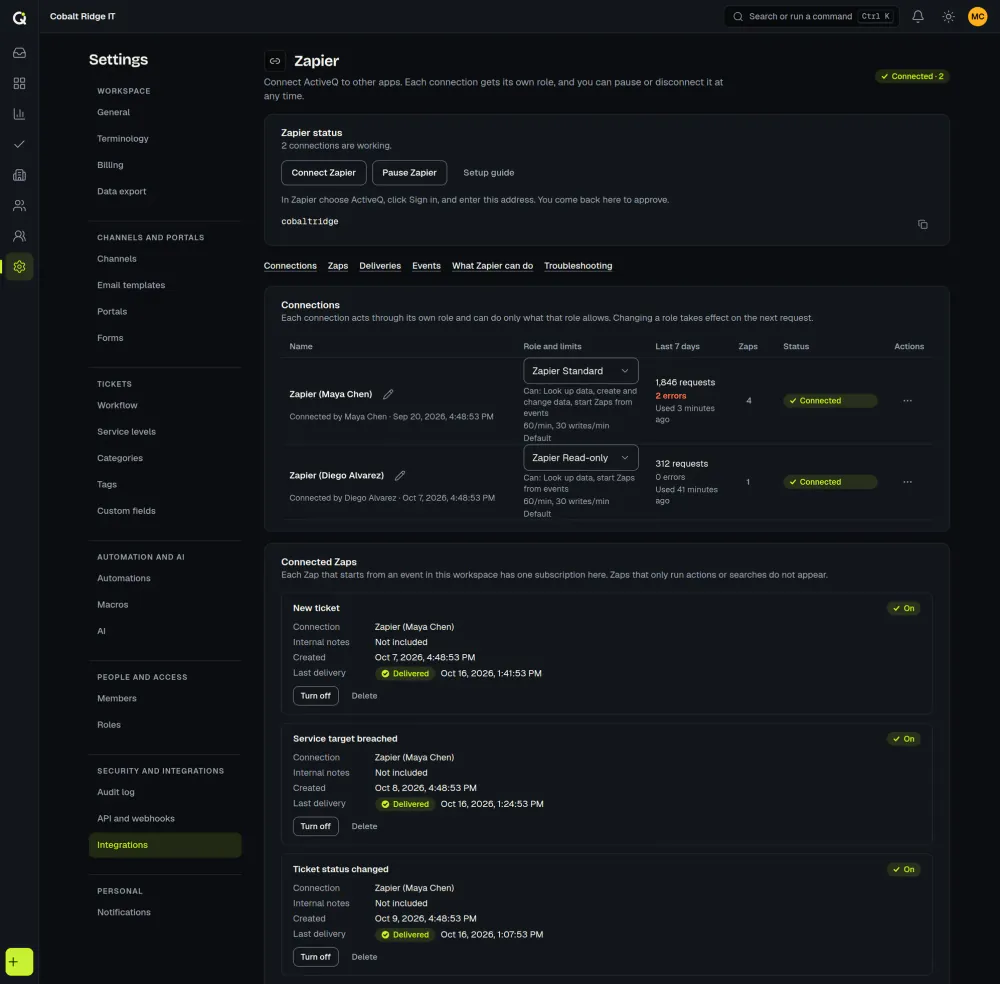
Task: Focus the Search or run a command field
Action: click(x=811, y=17)
